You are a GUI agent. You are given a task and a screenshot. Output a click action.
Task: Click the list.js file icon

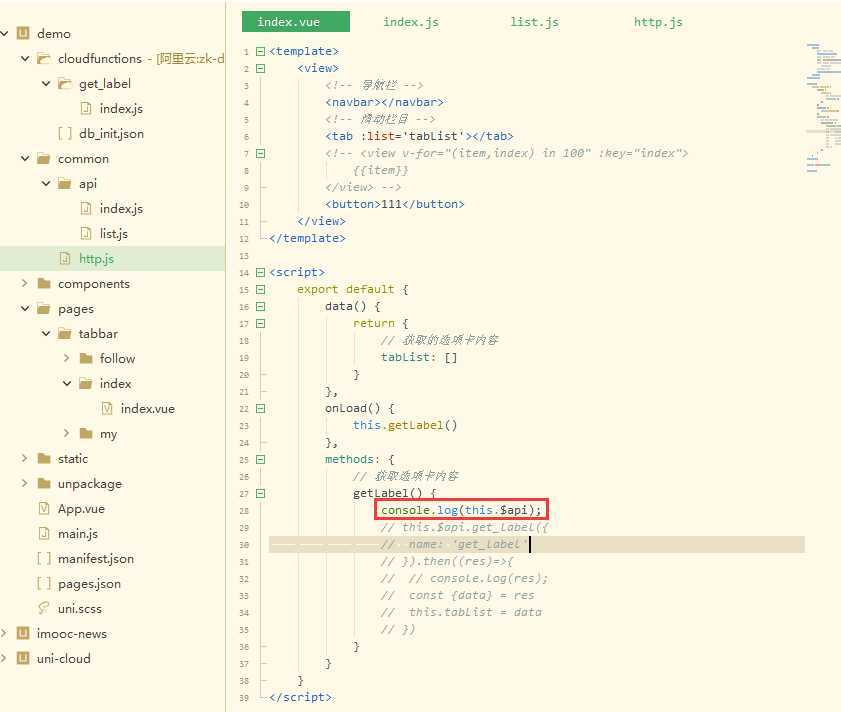tap(86, 233)
